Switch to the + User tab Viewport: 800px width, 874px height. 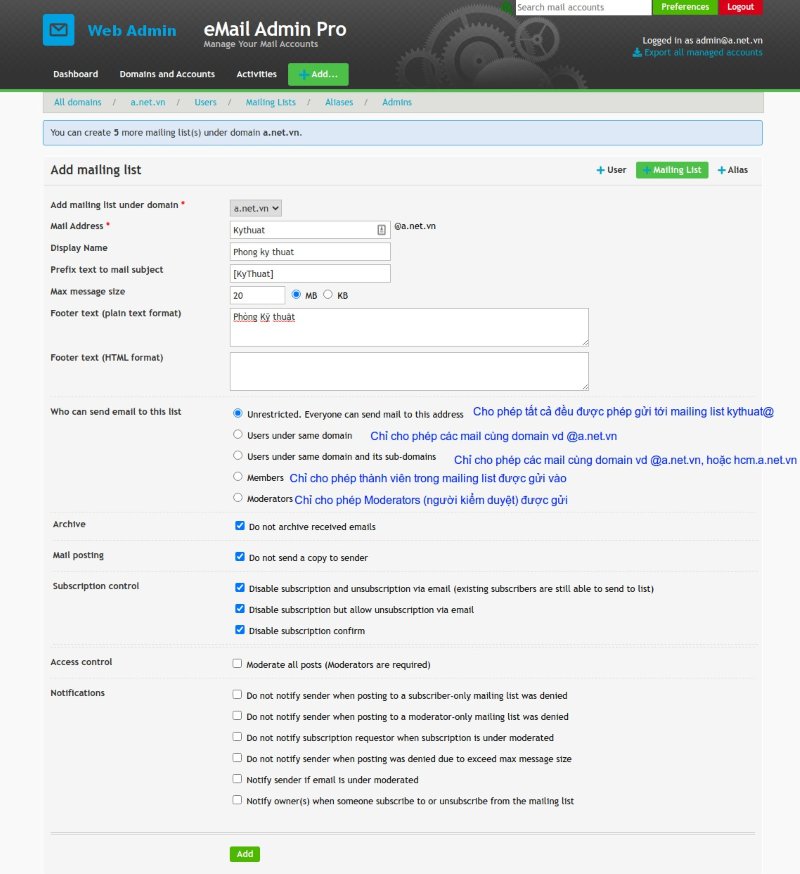611,170
